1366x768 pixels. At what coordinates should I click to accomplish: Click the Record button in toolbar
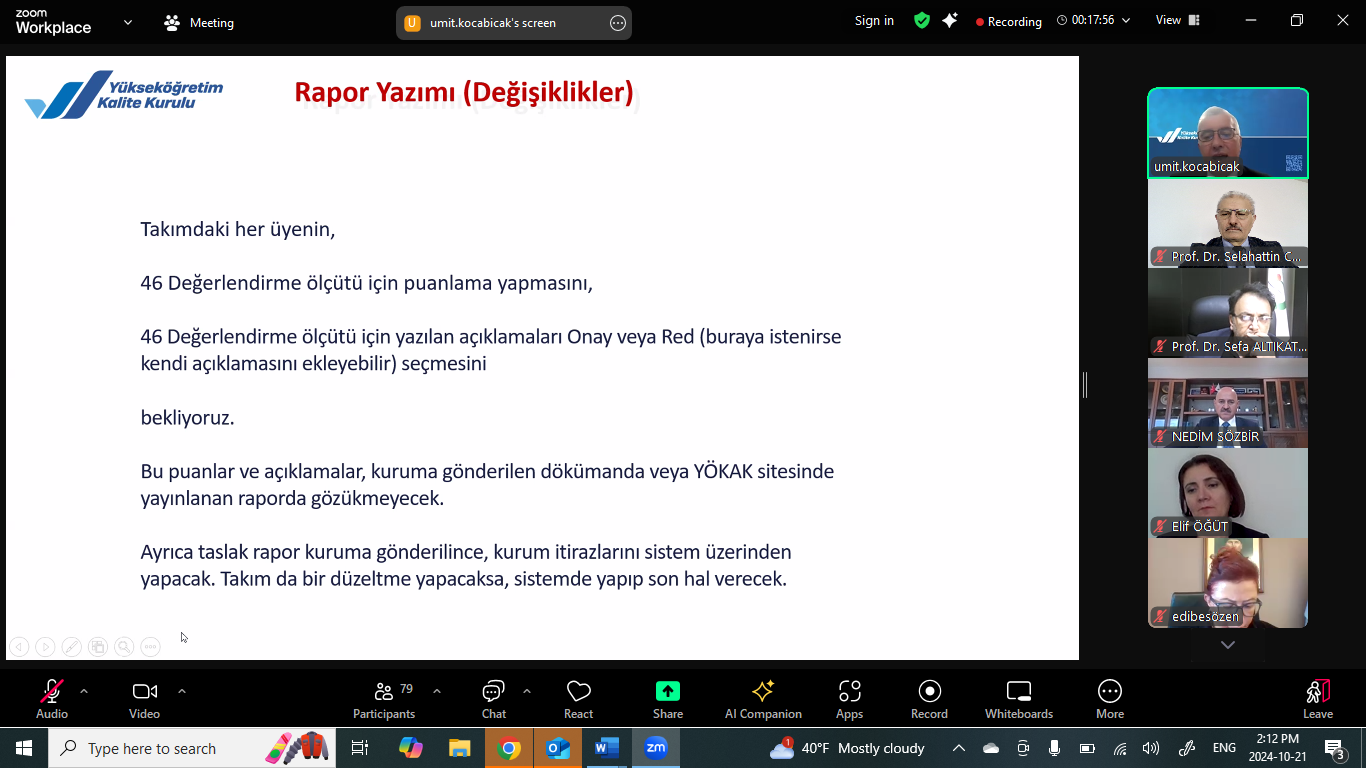point(929,699)
